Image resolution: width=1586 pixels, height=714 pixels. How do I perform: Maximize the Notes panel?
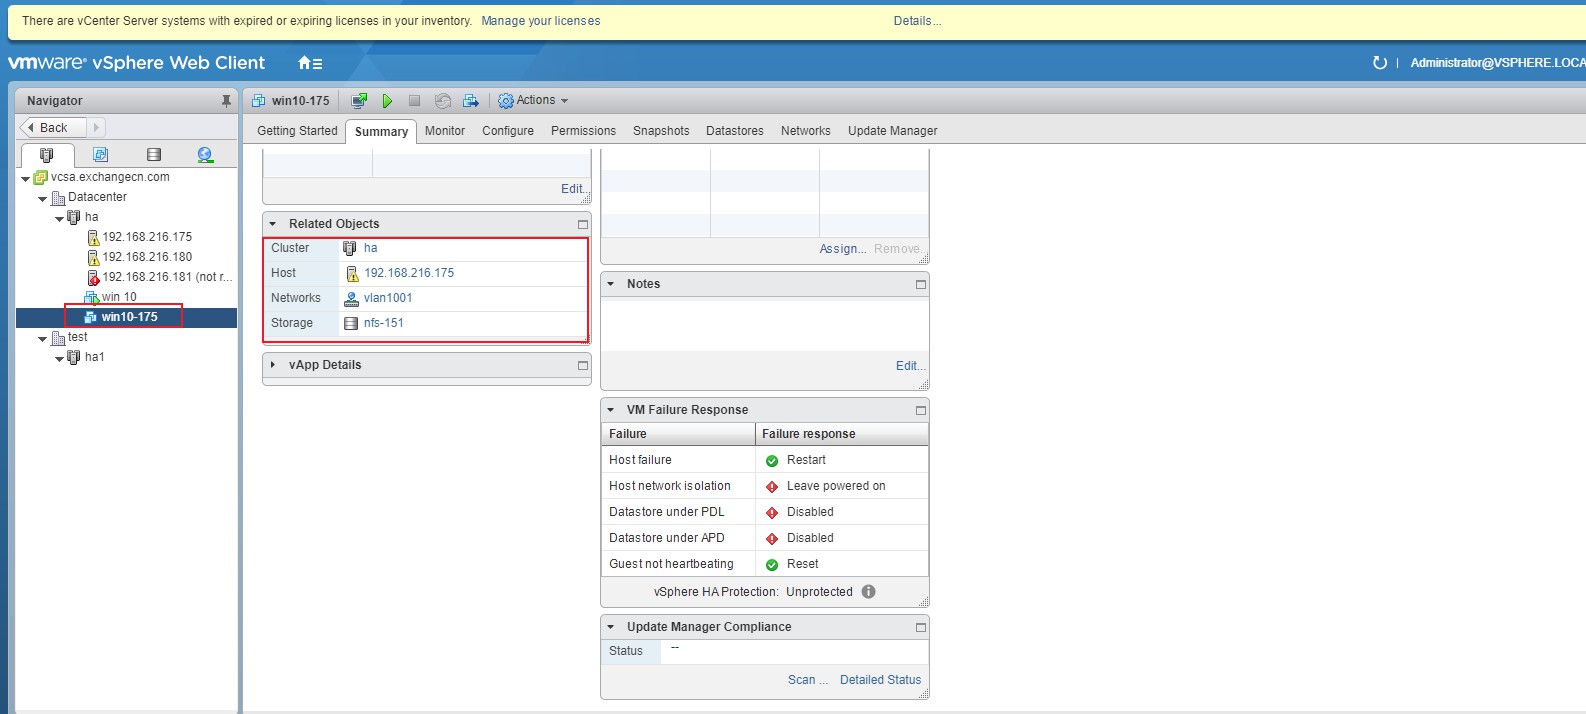(921, 284)
